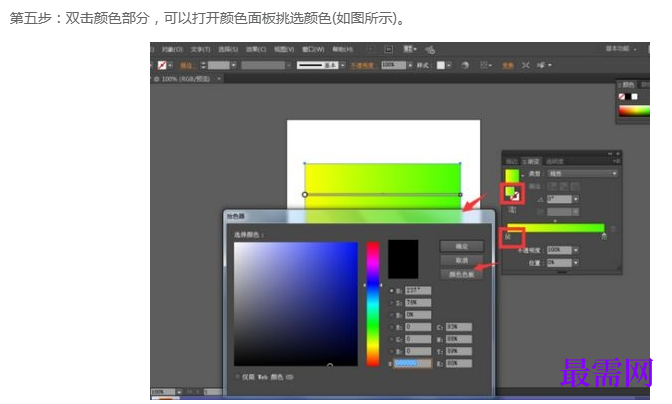Select the left gradient color stop
This screenshot has width=672, height=404.
pos(508,237)
